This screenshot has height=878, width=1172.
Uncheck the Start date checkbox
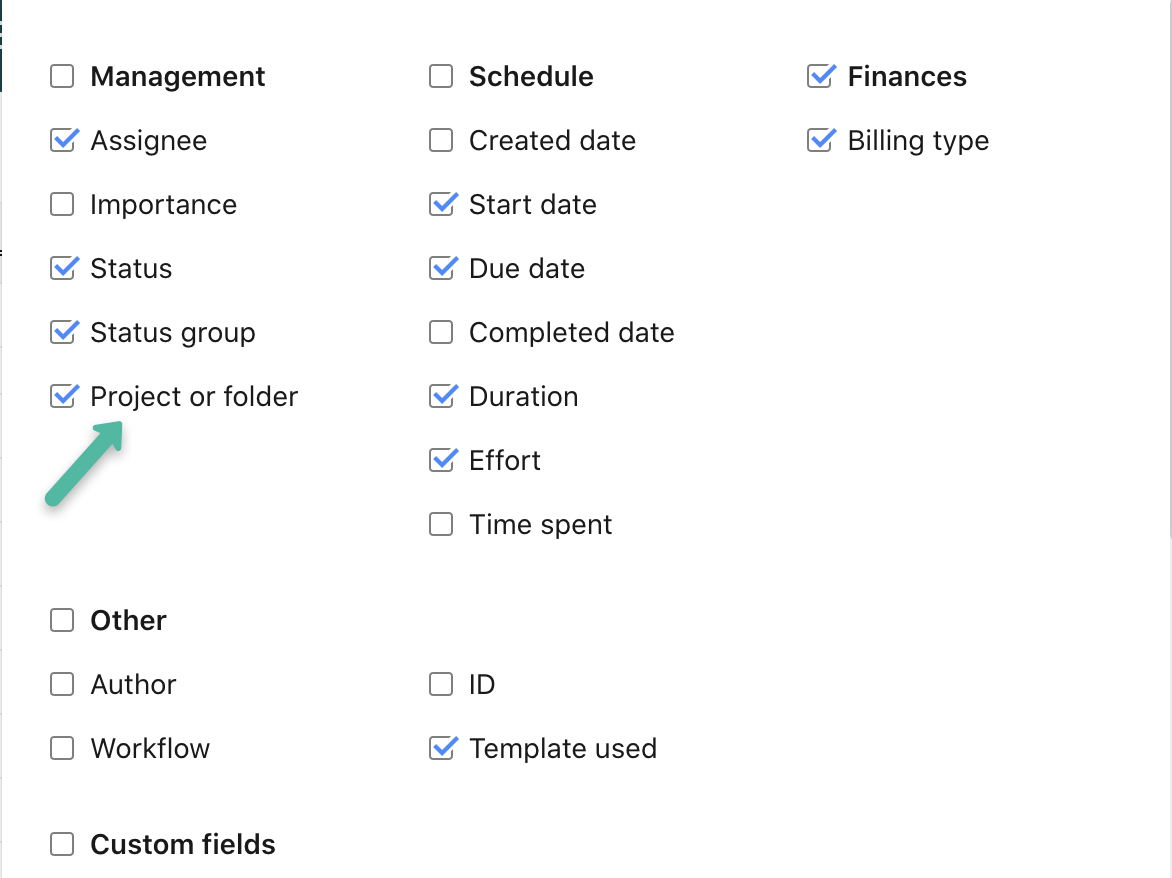(441, 205)
